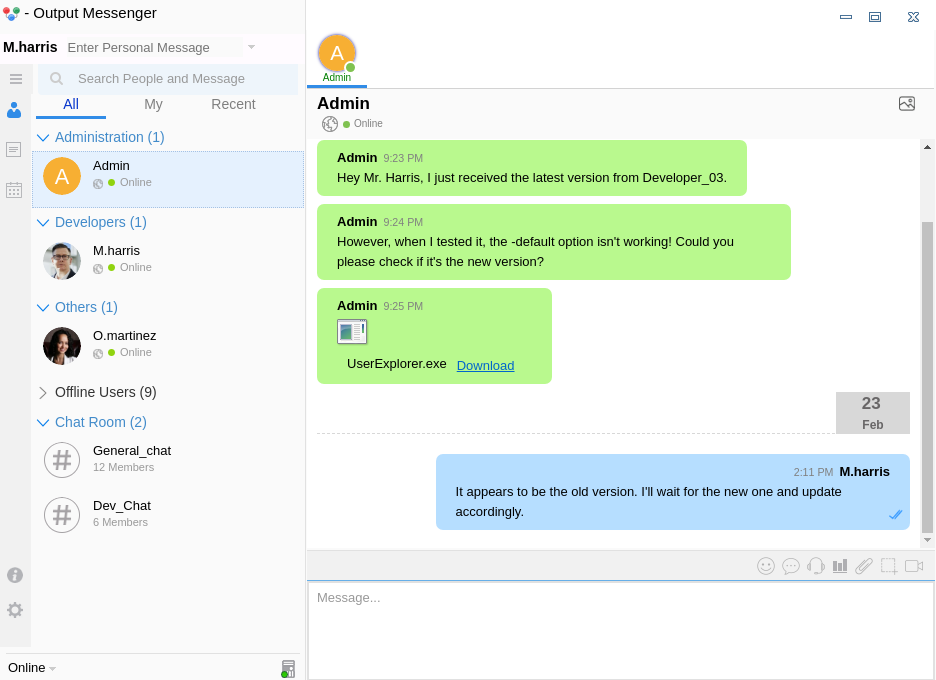Click the search magnifier icon
936x680 pixels.
tap(57, 79)
